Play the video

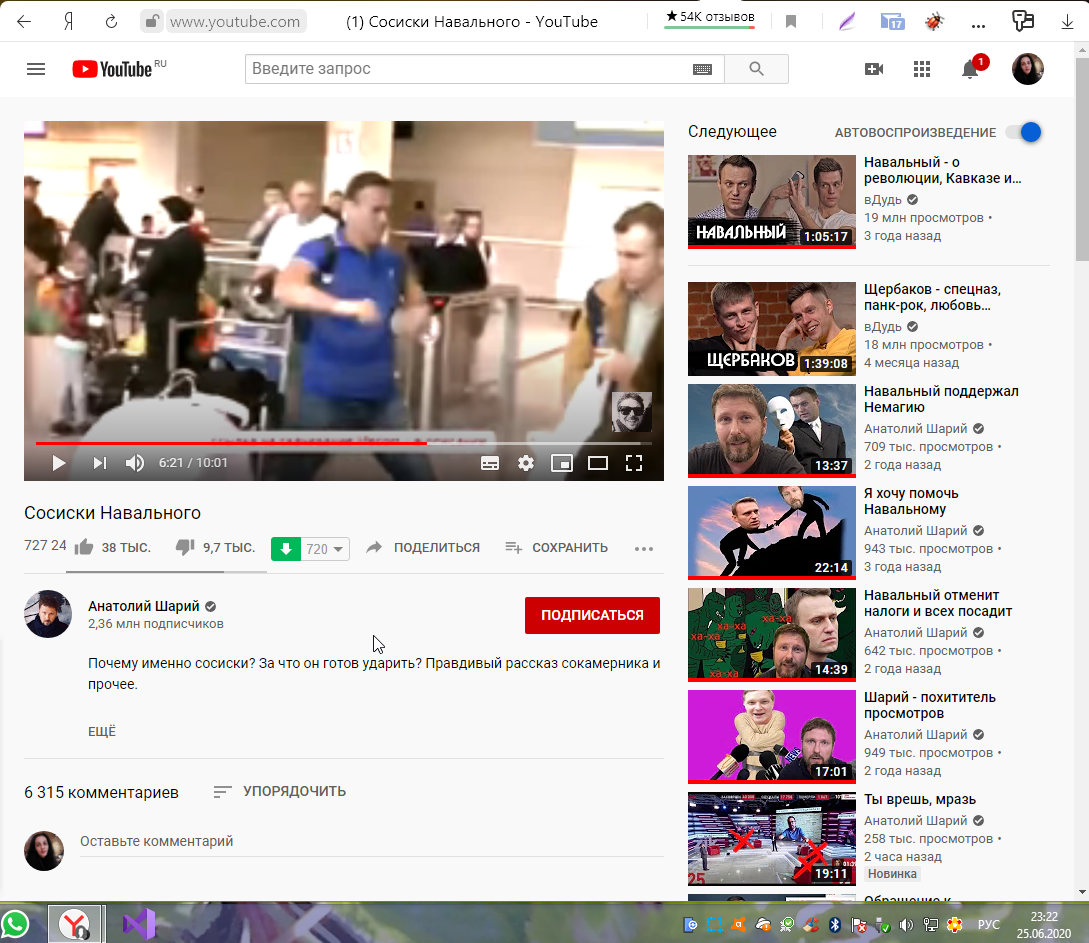click(58, 463)
